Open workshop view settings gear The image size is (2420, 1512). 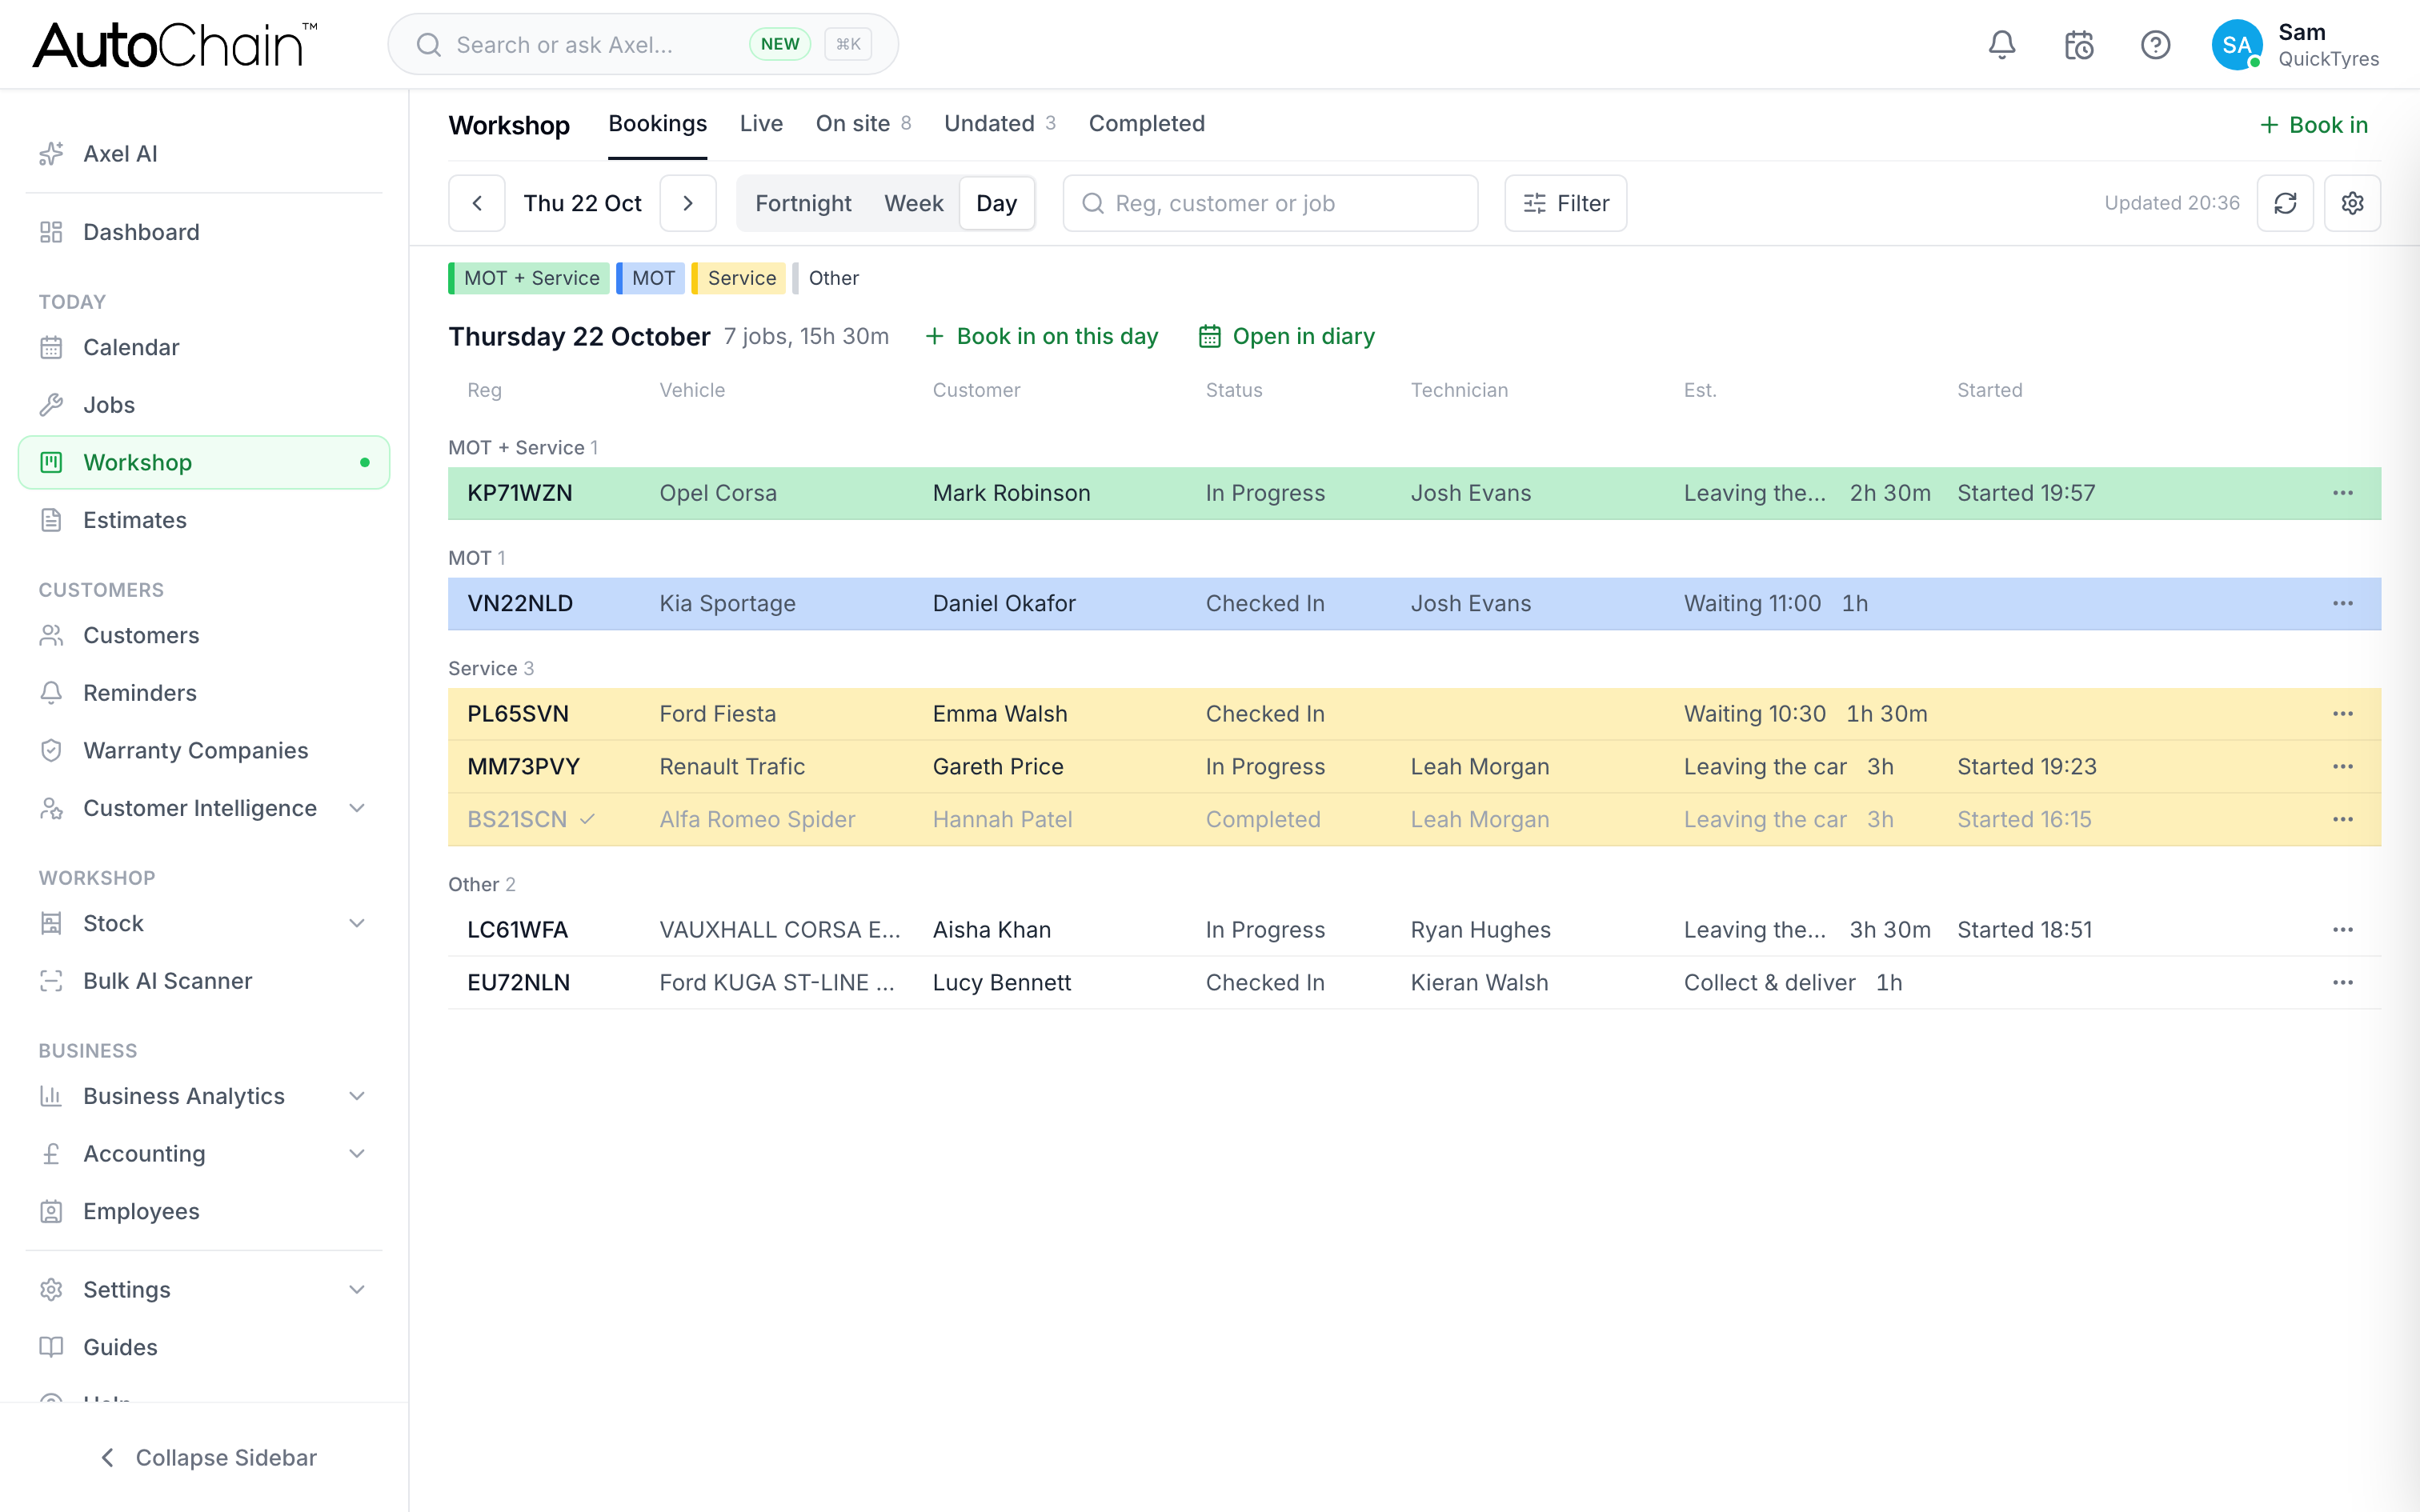2352,203
